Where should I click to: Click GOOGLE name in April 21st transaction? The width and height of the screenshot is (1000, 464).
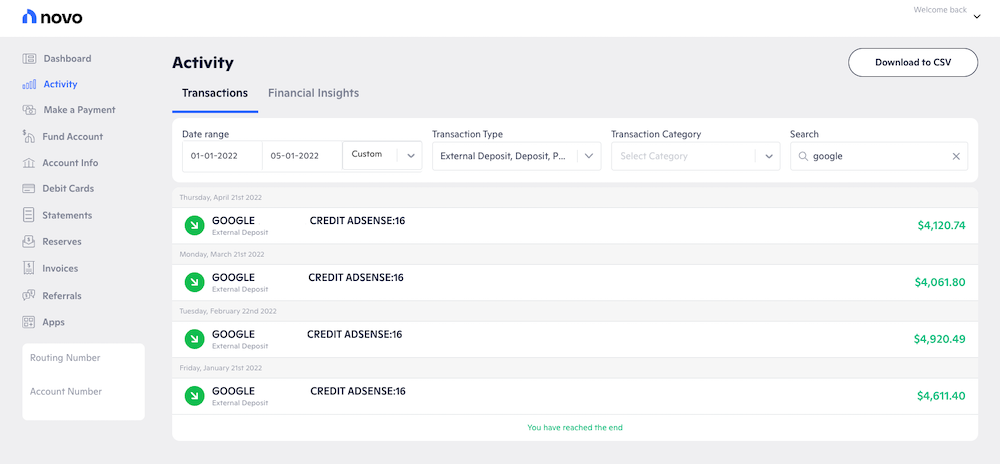coord(233,221)
